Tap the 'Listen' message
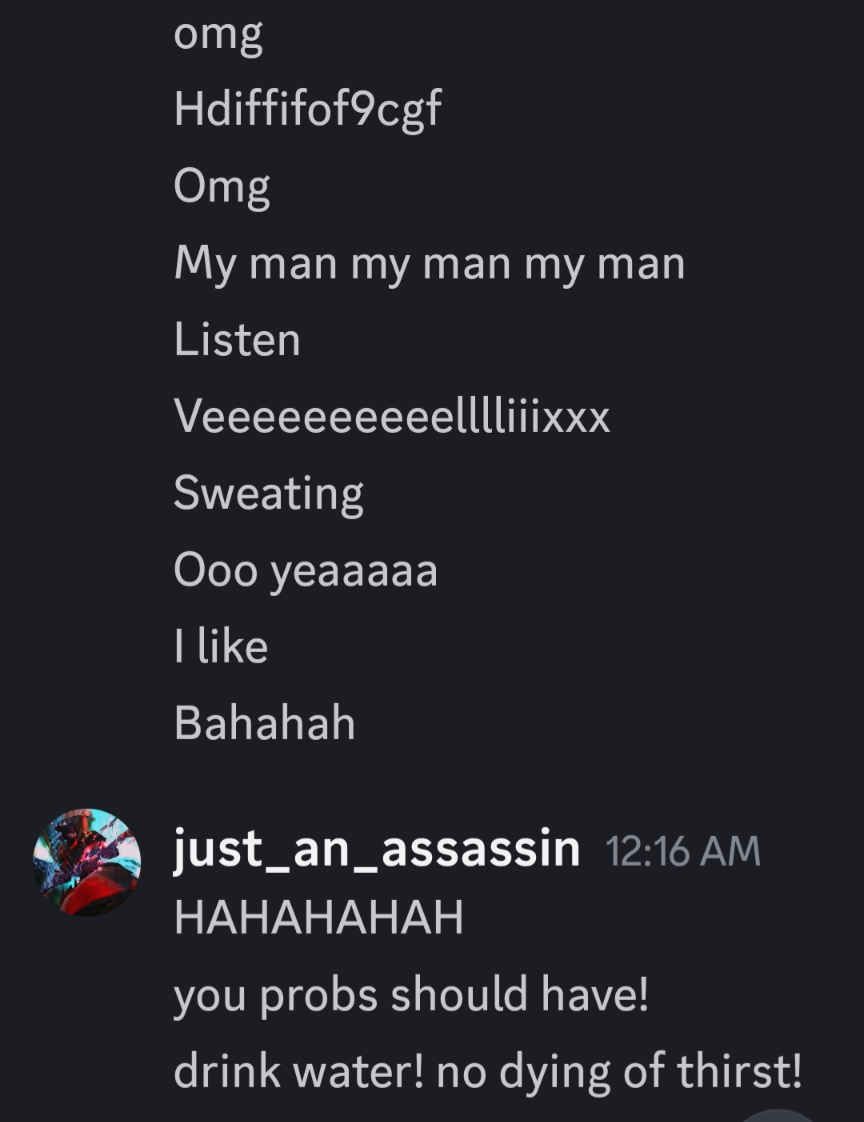This screenshot has width=864, height=1122. 237,340
